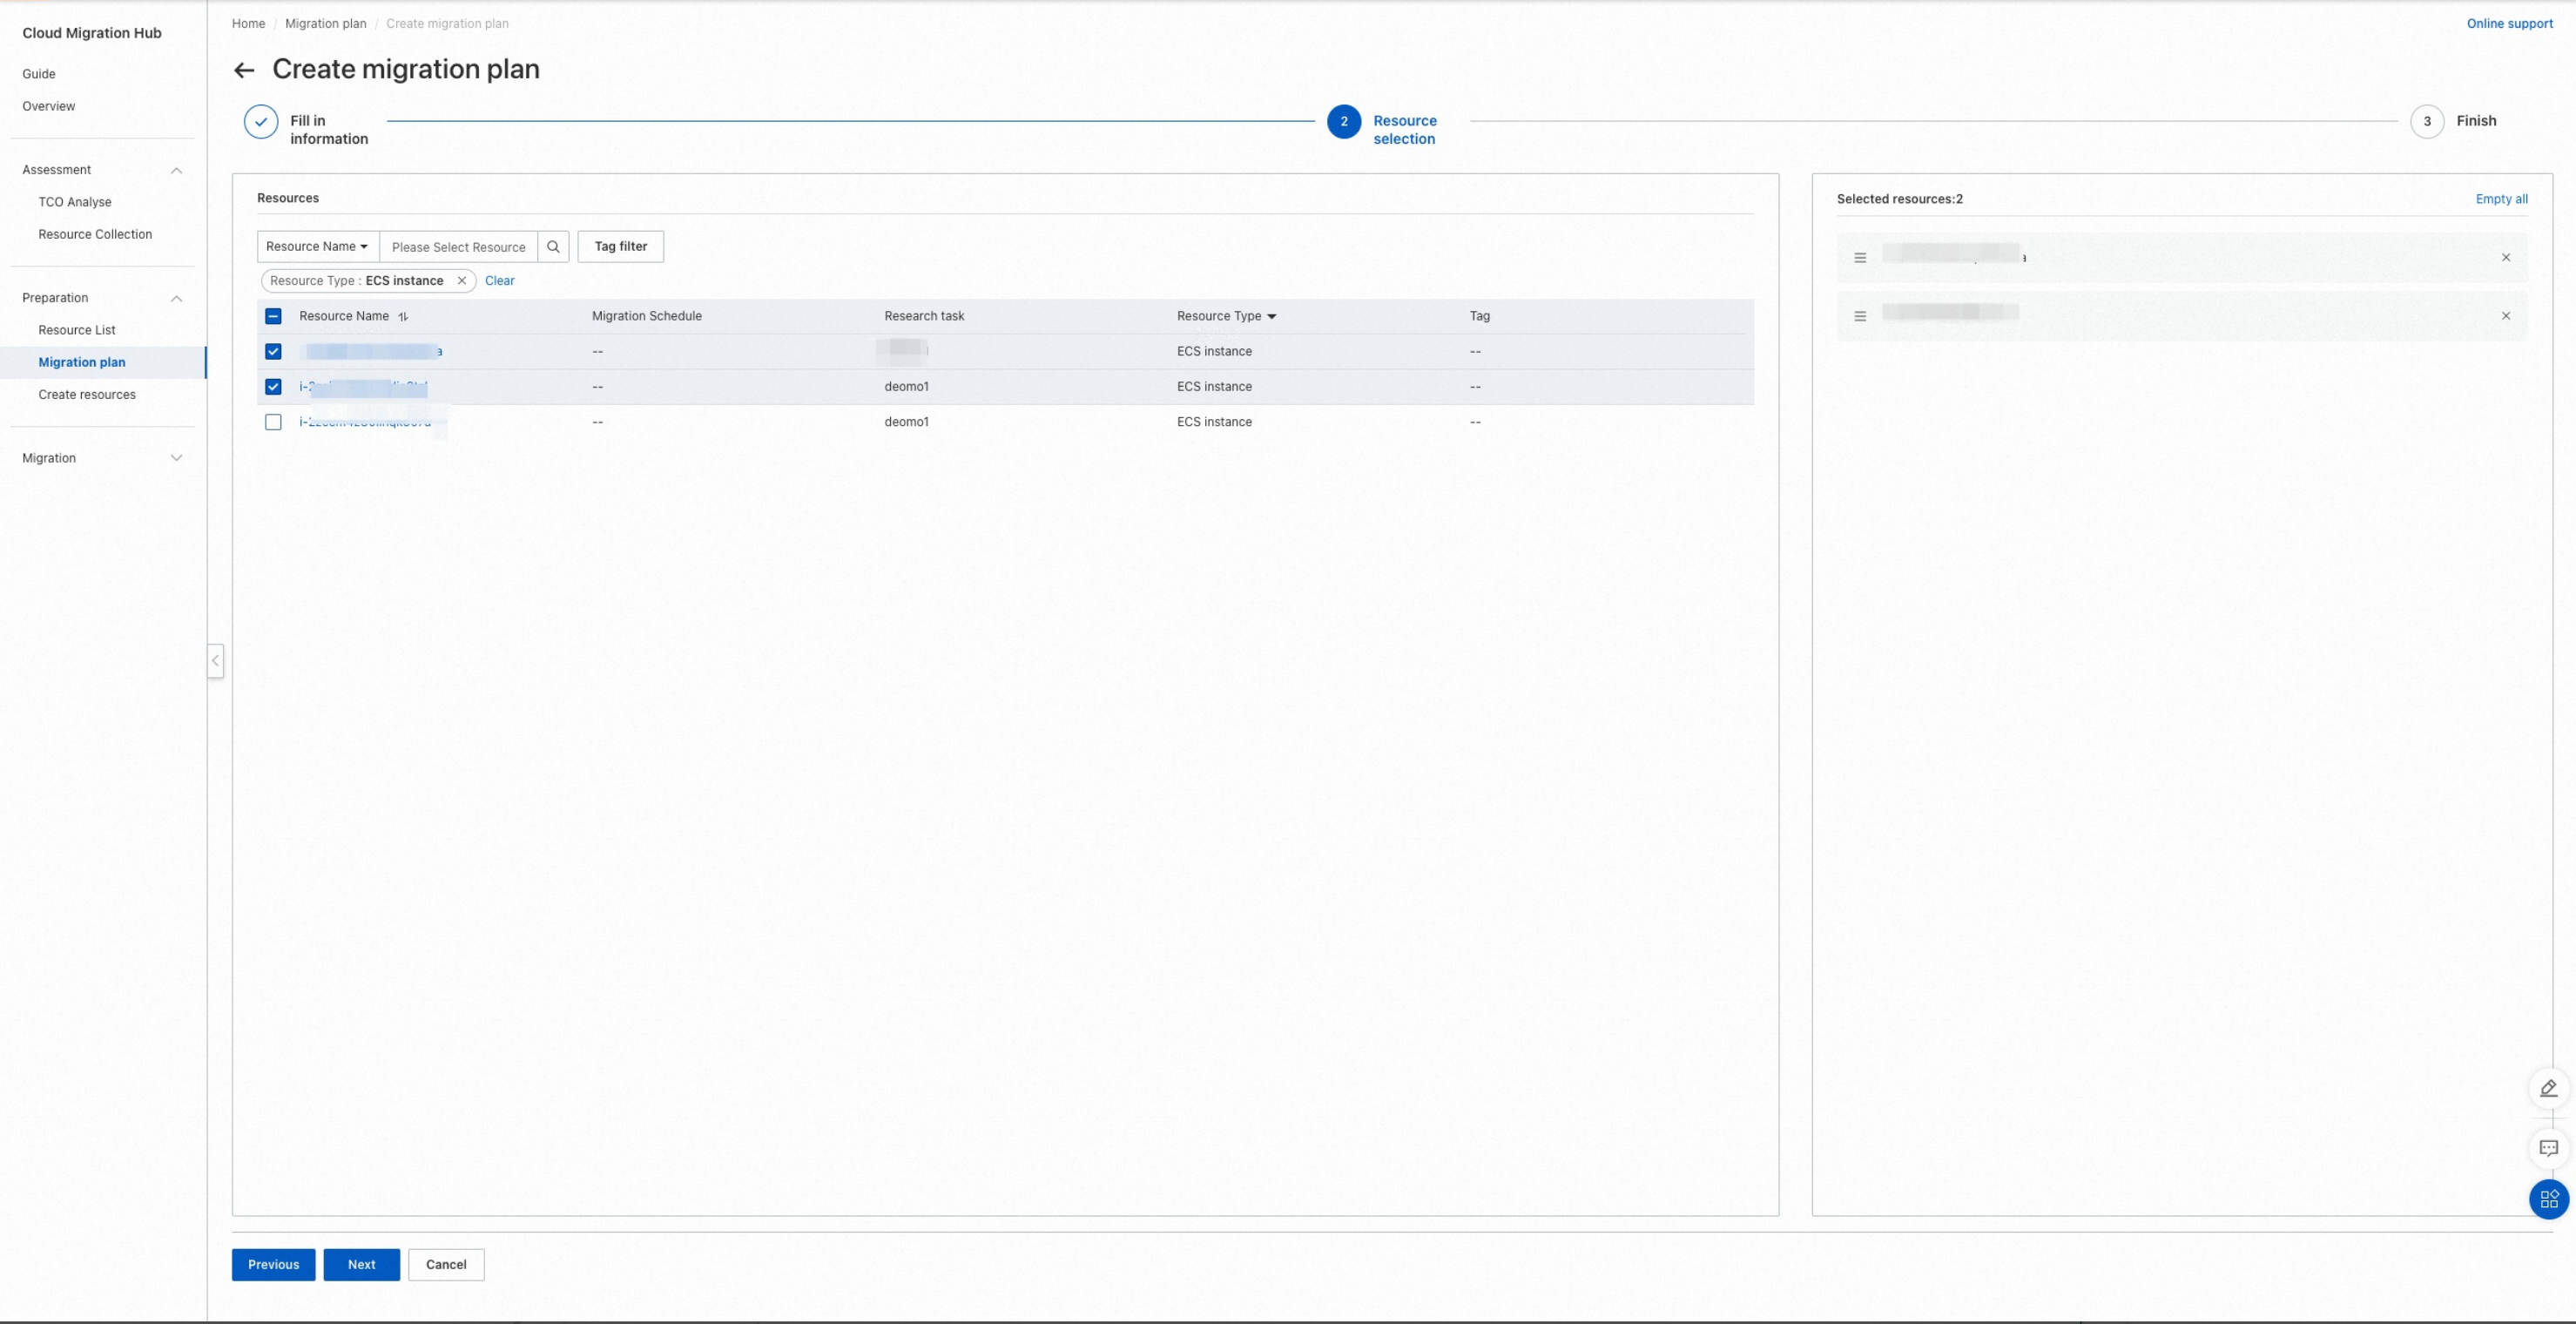This screenshot has width=2576, height=1324.
Task: Open Resource List in sidebar
Action: 77,330
